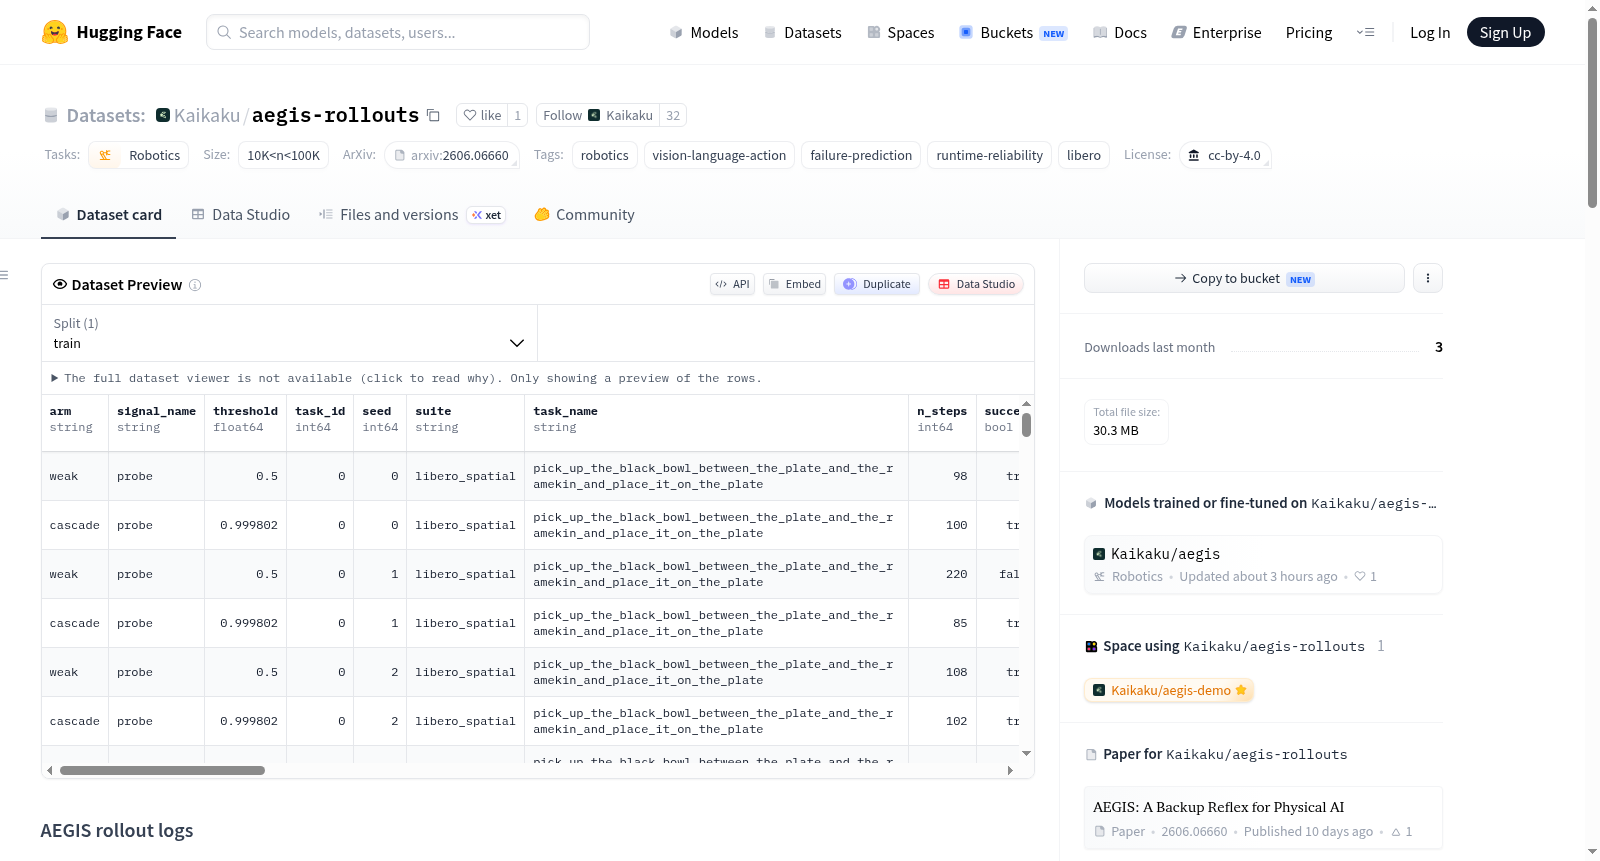Click the Kaikaku owner avatar in title
The width and height of the screenshot is (1600, 861).
point(163,115)
